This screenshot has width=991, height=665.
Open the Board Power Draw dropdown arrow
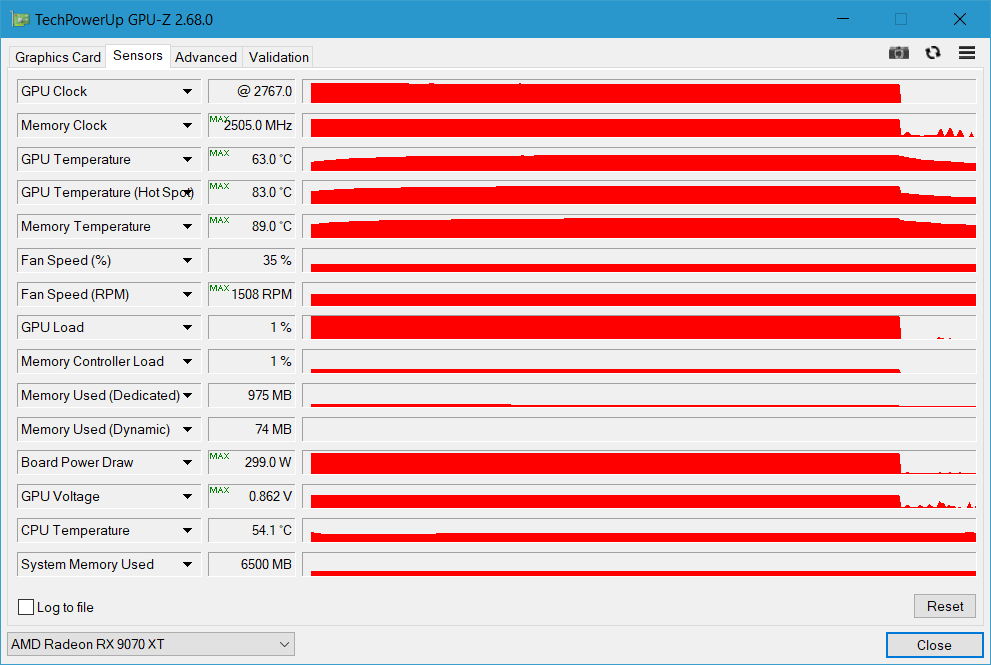187,463
